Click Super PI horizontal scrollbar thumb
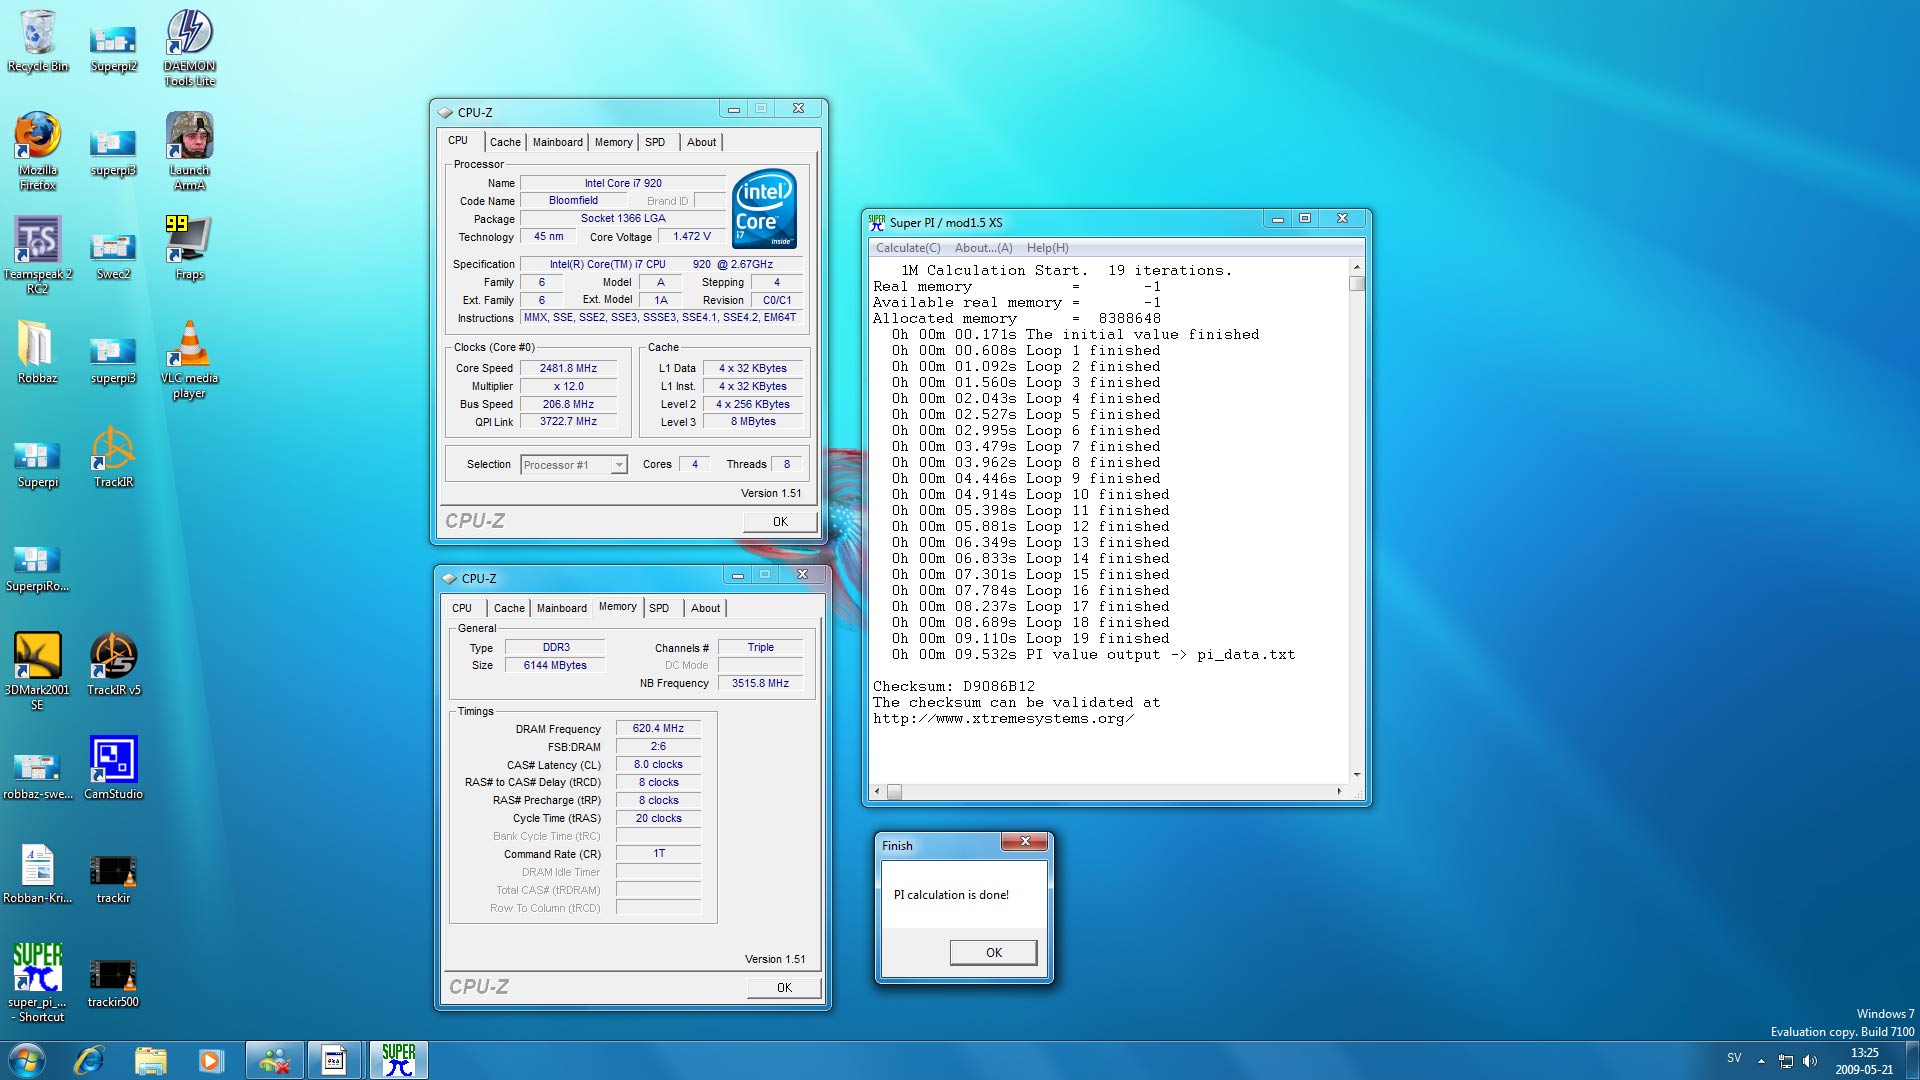Screen dimensions: 1920x1080 click(894, 792)
